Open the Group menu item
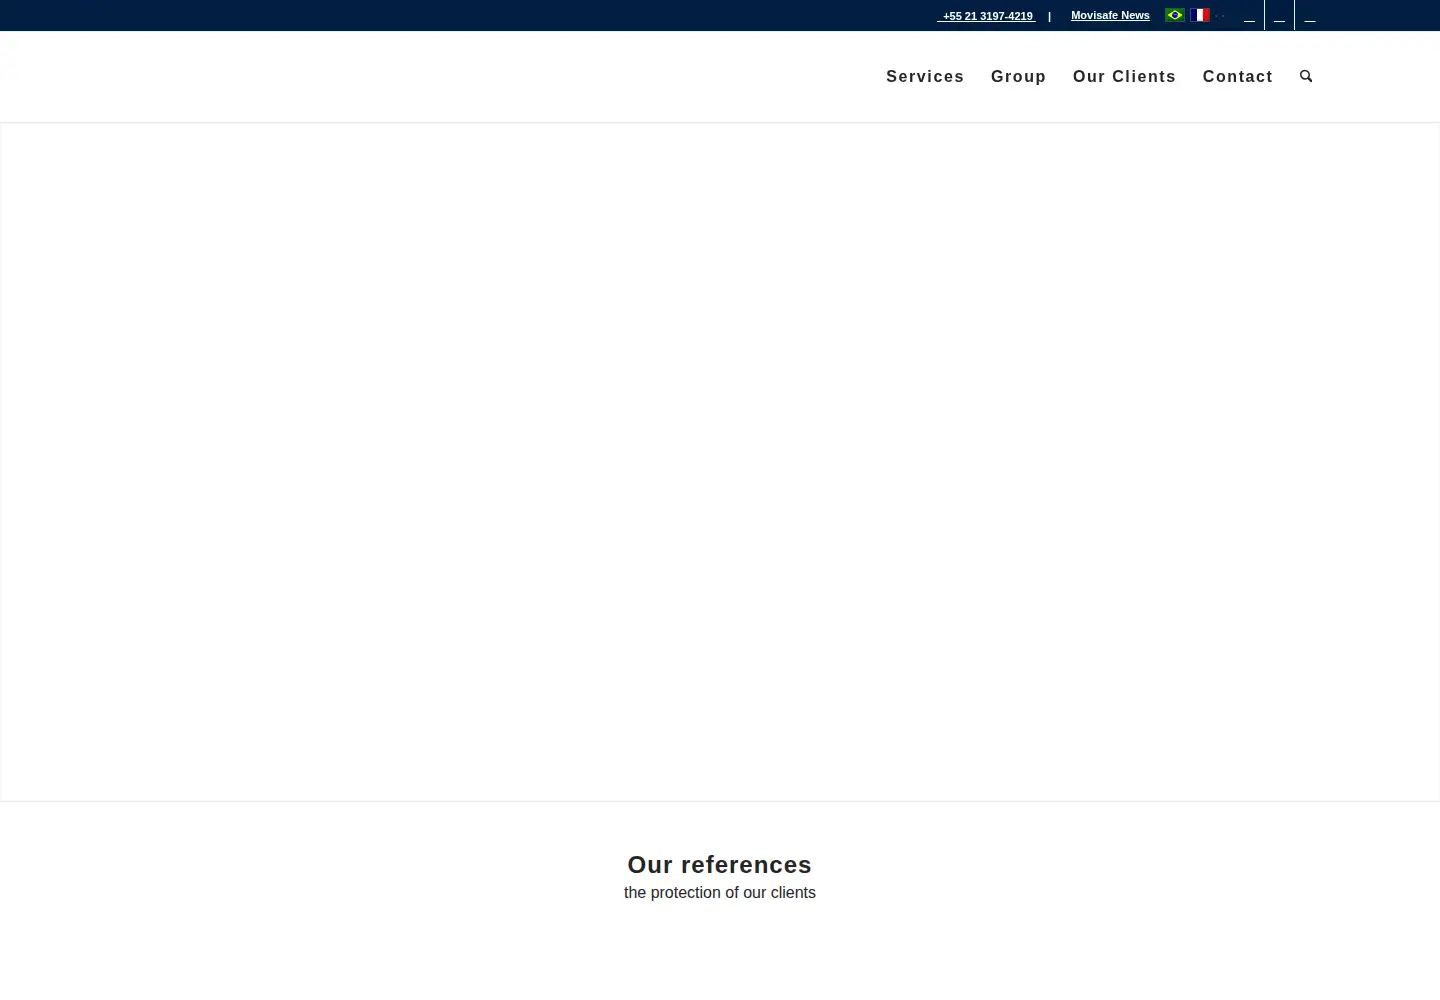Screen dimensions: 1440x1000 pos(1018,77)
